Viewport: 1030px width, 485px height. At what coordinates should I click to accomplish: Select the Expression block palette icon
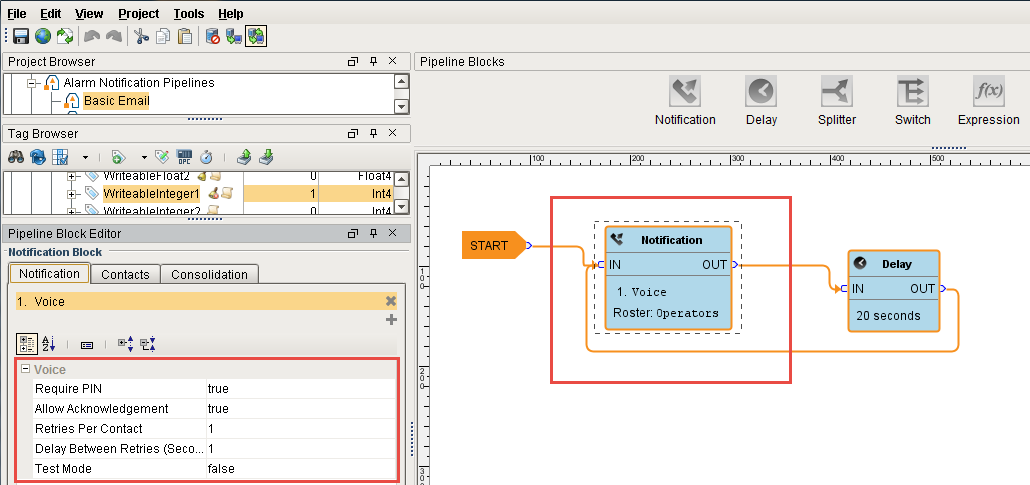(988, 92)
